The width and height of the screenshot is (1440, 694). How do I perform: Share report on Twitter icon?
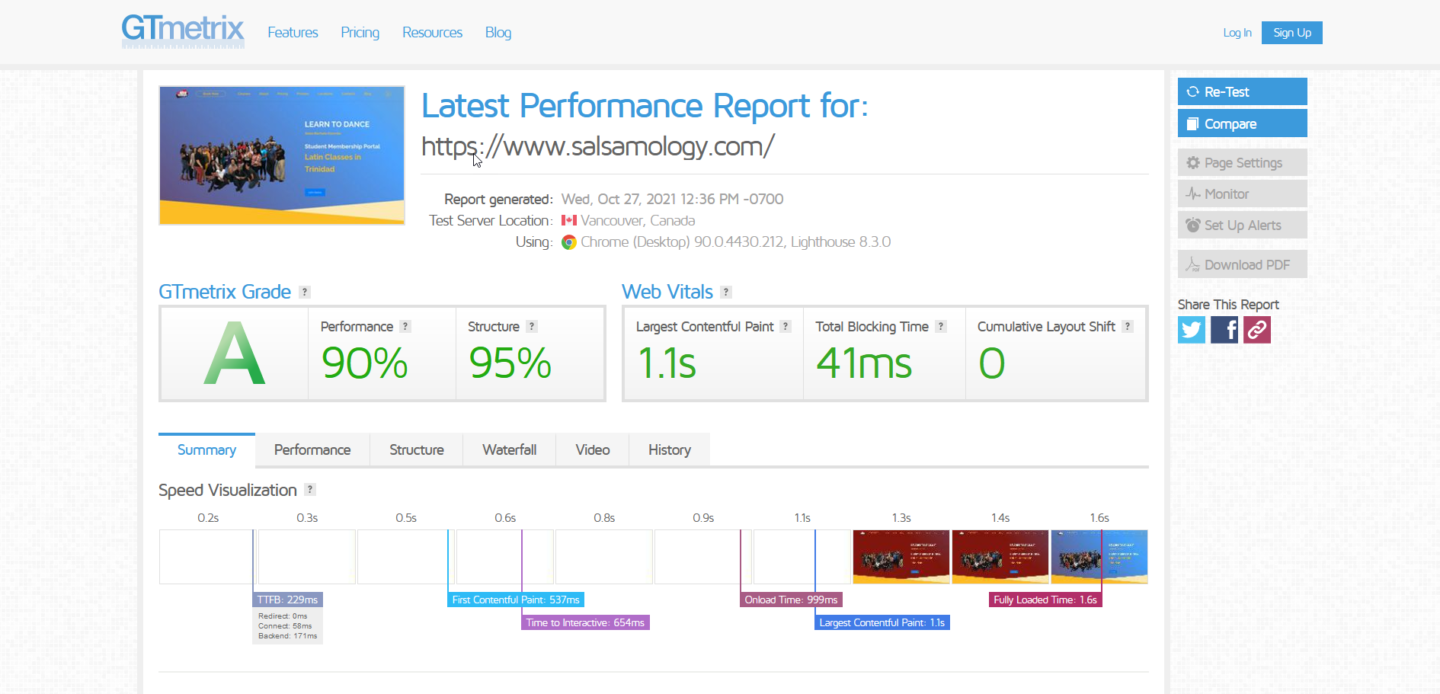click(x=1191, y=330)
